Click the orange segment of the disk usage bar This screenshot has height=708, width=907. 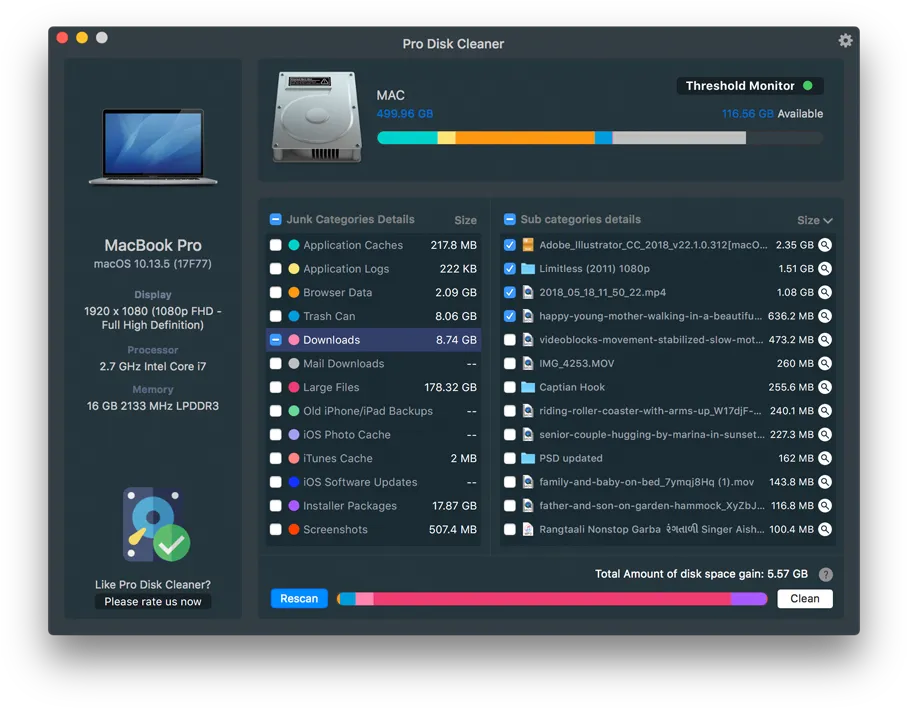(x=525, y=138)
